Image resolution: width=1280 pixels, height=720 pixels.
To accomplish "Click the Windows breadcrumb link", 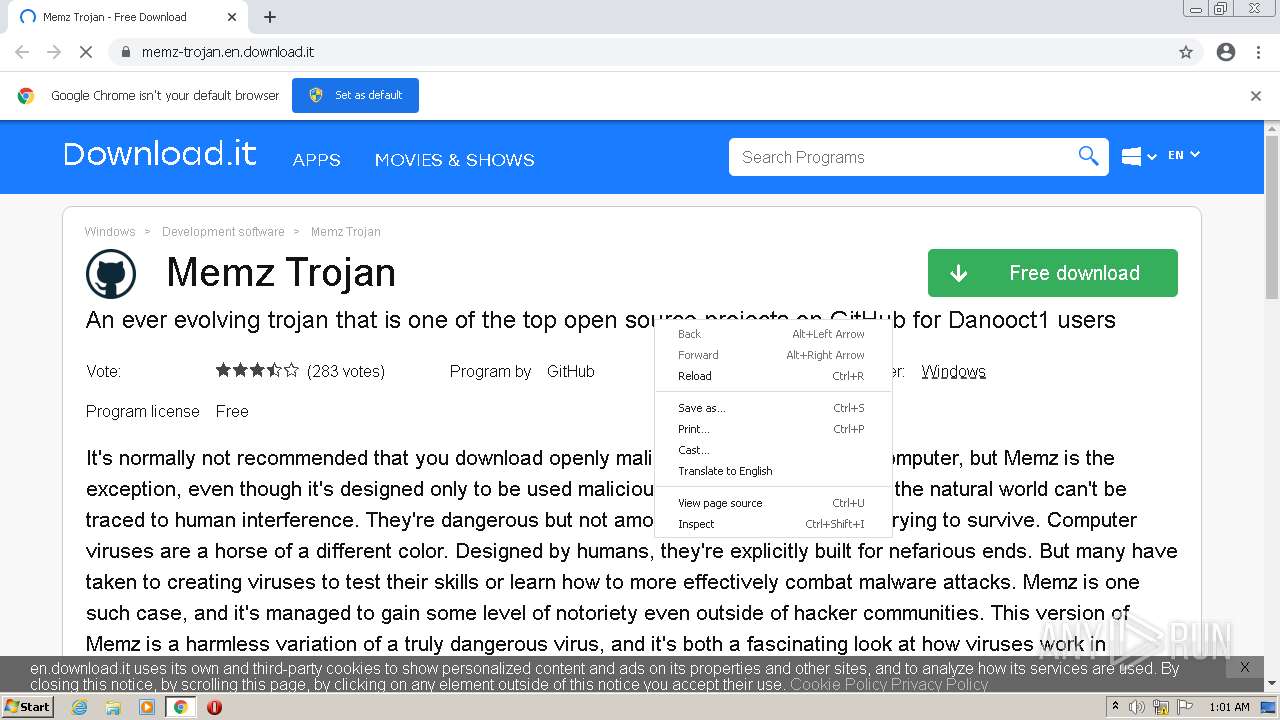I will pos(110,232).
